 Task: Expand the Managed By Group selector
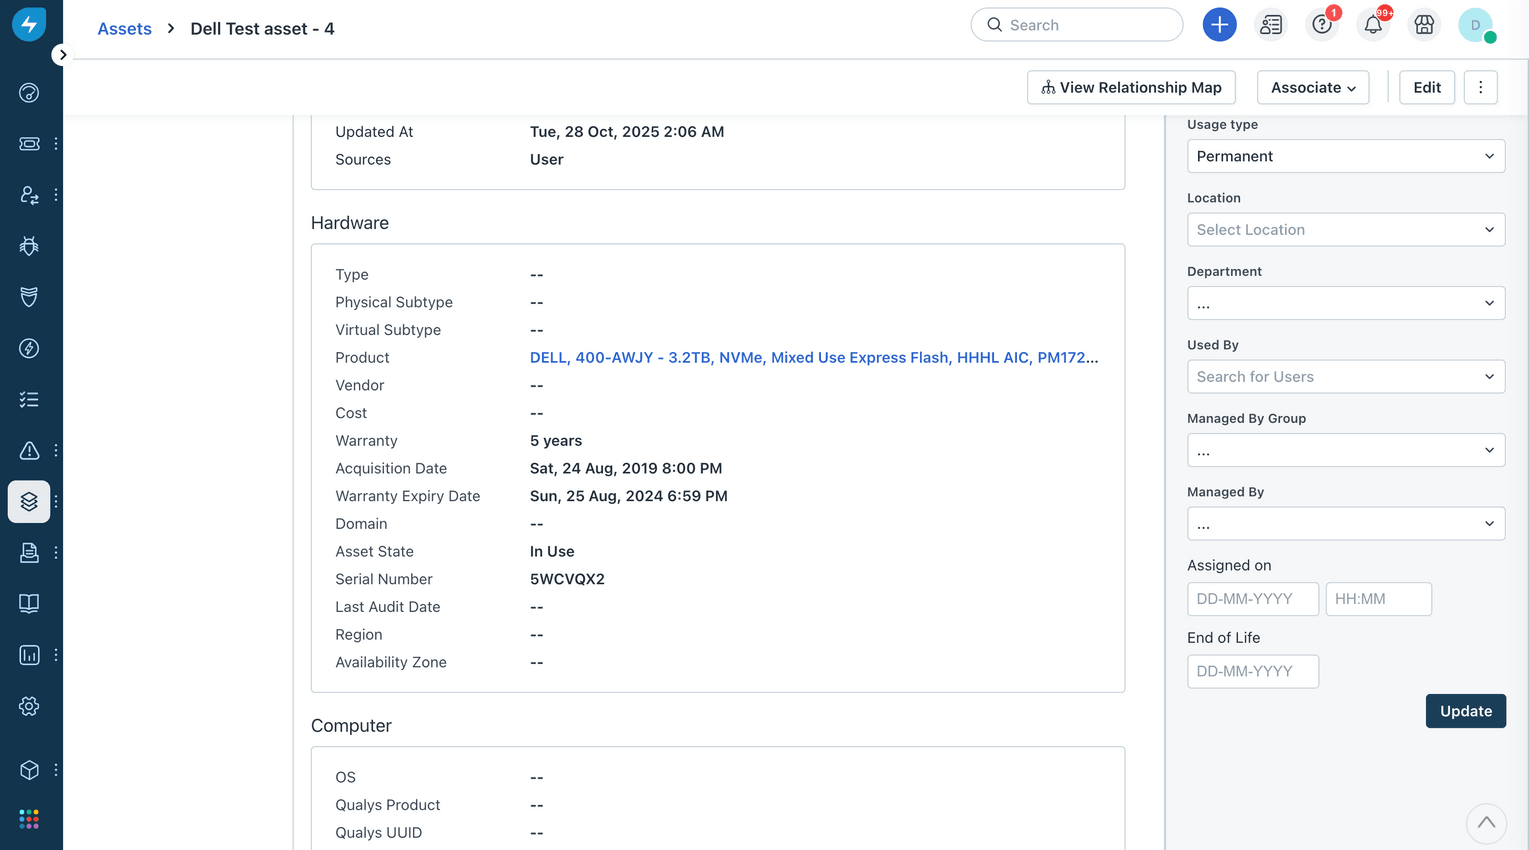click(1345, 450)
